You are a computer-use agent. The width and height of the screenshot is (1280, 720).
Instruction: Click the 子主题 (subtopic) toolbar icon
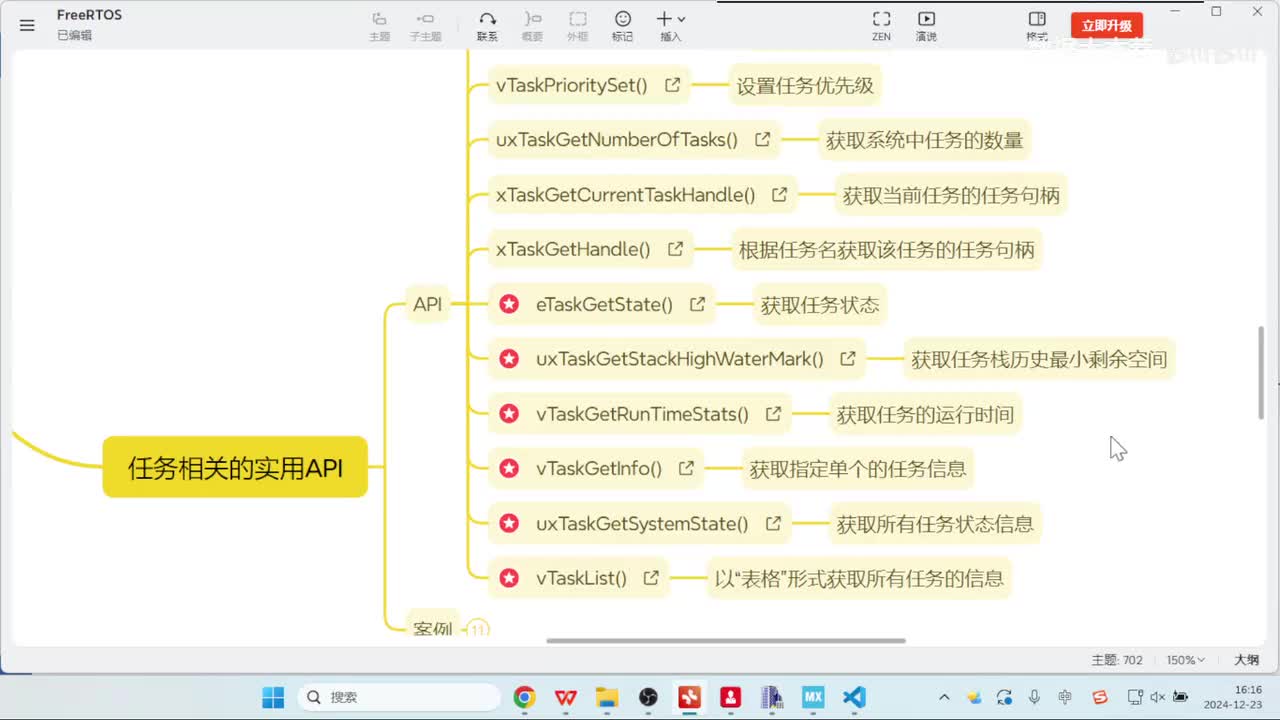pyautogui.click(x=425, y=27)
